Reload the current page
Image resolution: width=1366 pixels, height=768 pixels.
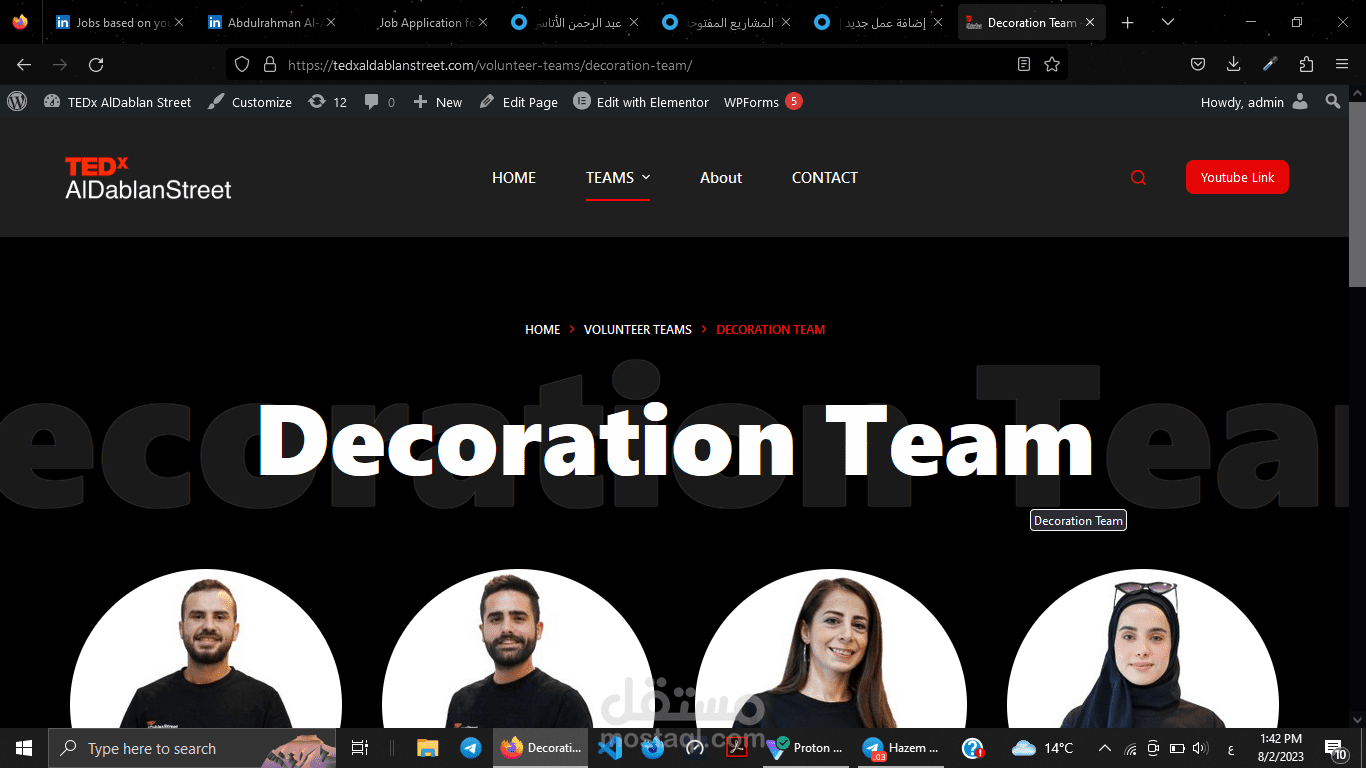(x=96, y=64)
